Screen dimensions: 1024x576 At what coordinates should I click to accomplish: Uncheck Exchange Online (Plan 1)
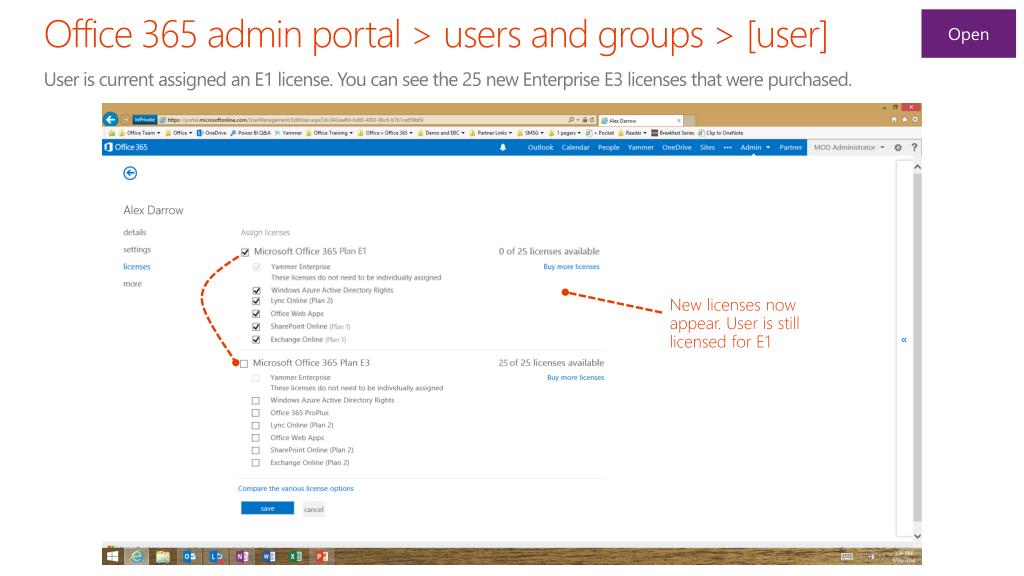[256, 340]
